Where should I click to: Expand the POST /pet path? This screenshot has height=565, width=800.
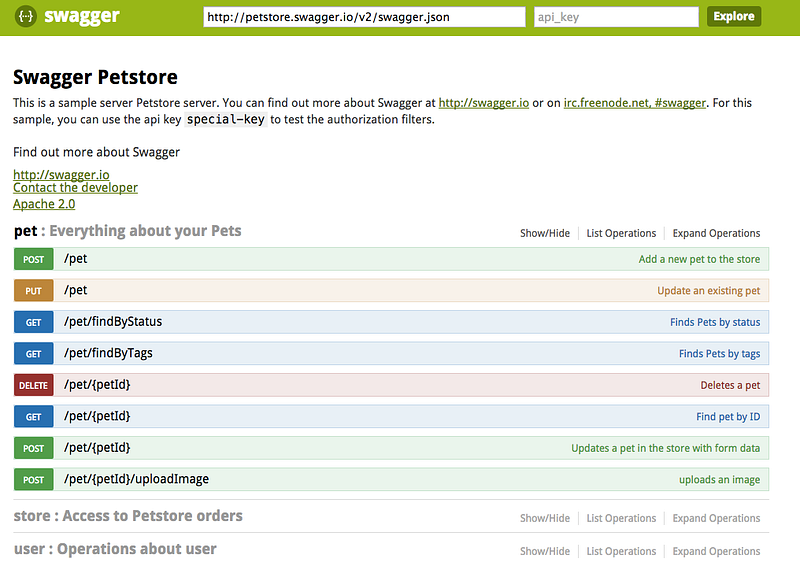pyautogui.click(x=76, y=259)
